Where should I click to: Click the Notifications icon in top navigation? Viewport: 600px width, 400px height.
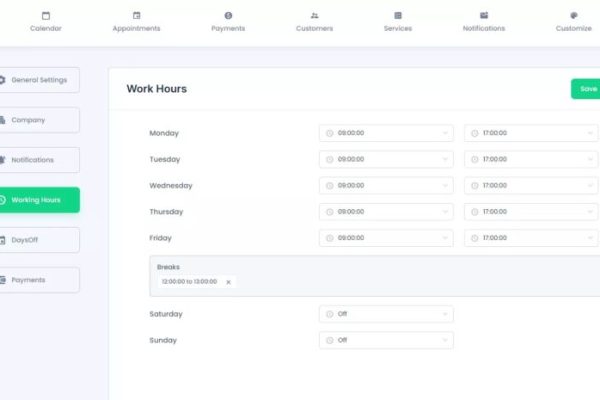point(484,16)
